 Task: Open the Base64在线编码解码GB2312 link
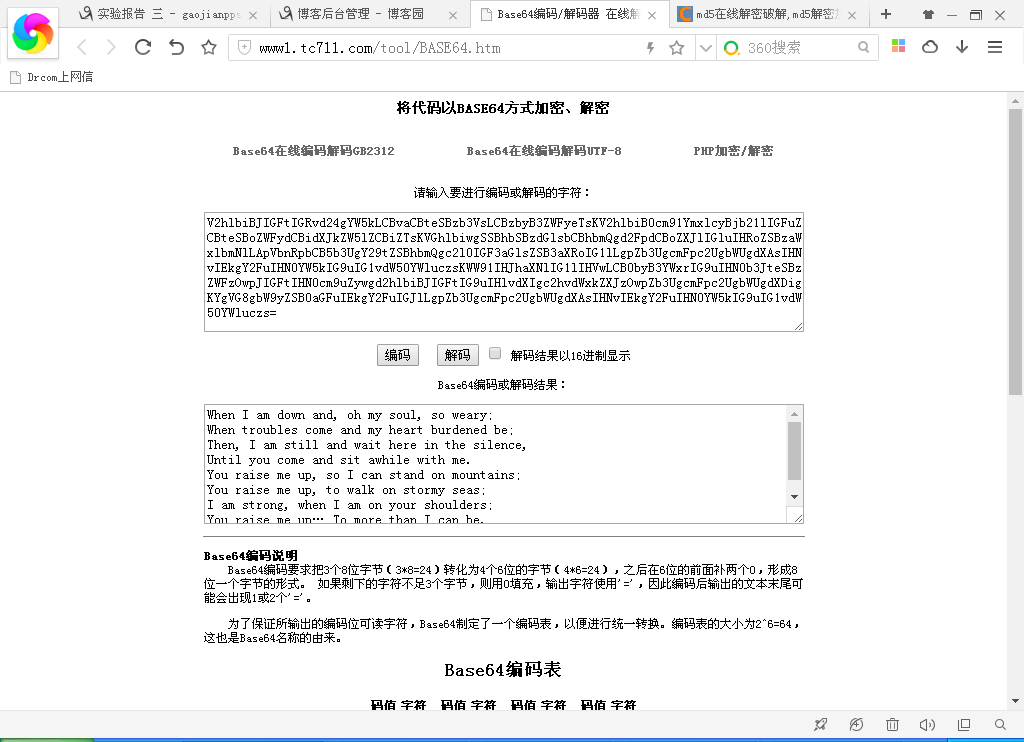(x=313, y=151)
